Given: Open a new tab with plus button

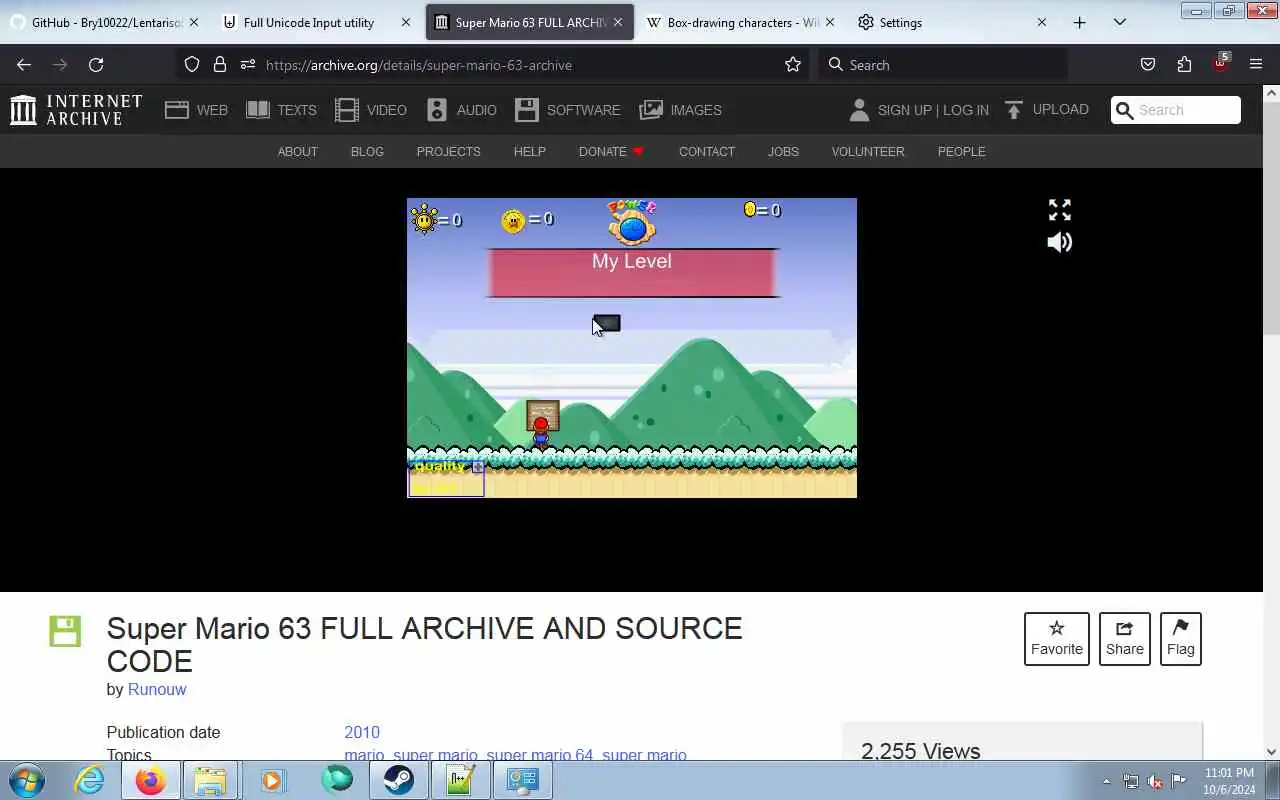Looking at the screenshot, I should pos(1079,22).
